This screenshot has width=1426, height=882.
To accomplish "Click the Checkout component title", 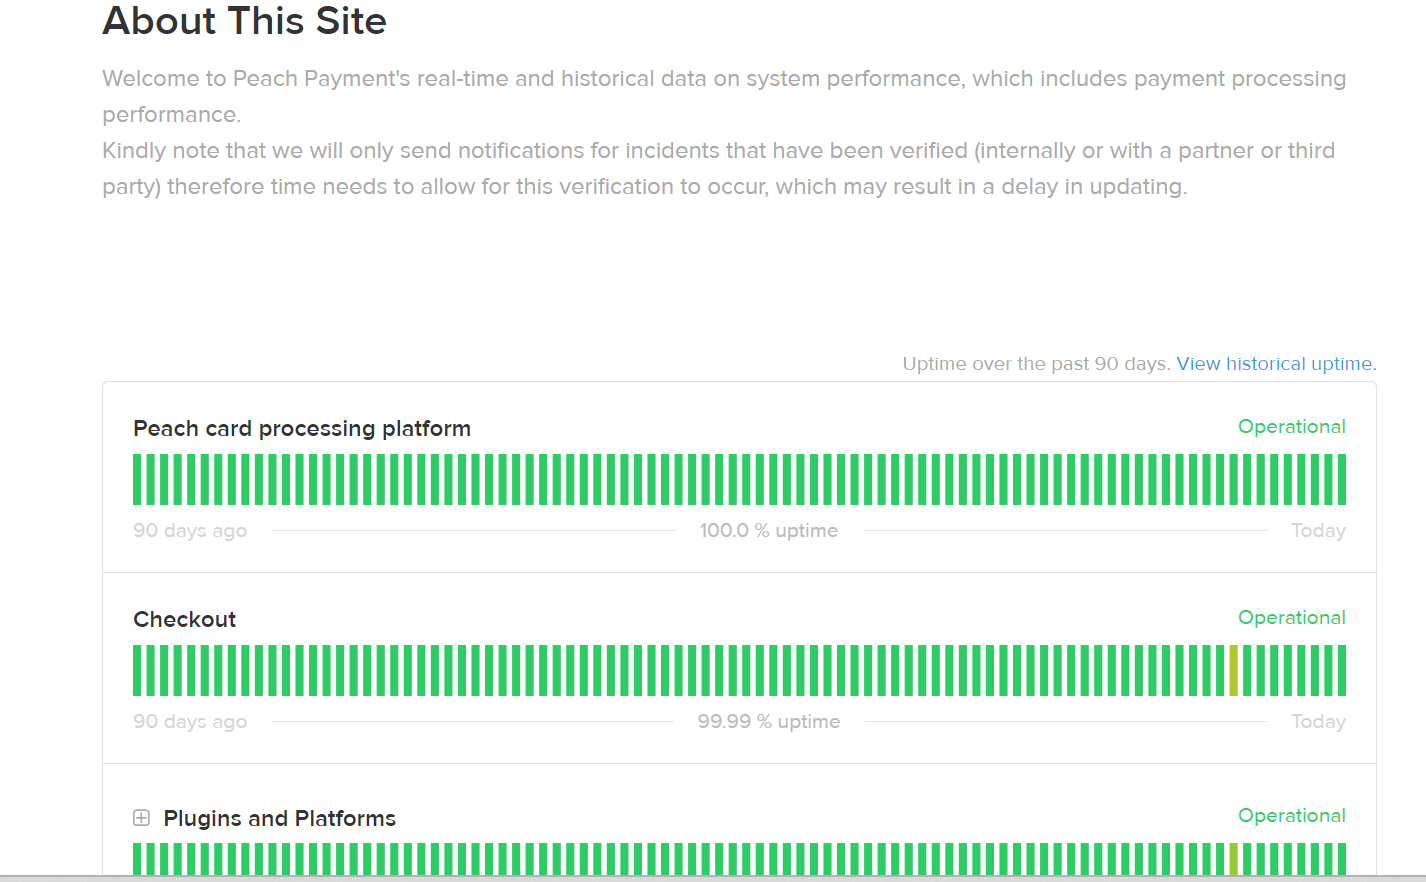I will pos(185,619).
